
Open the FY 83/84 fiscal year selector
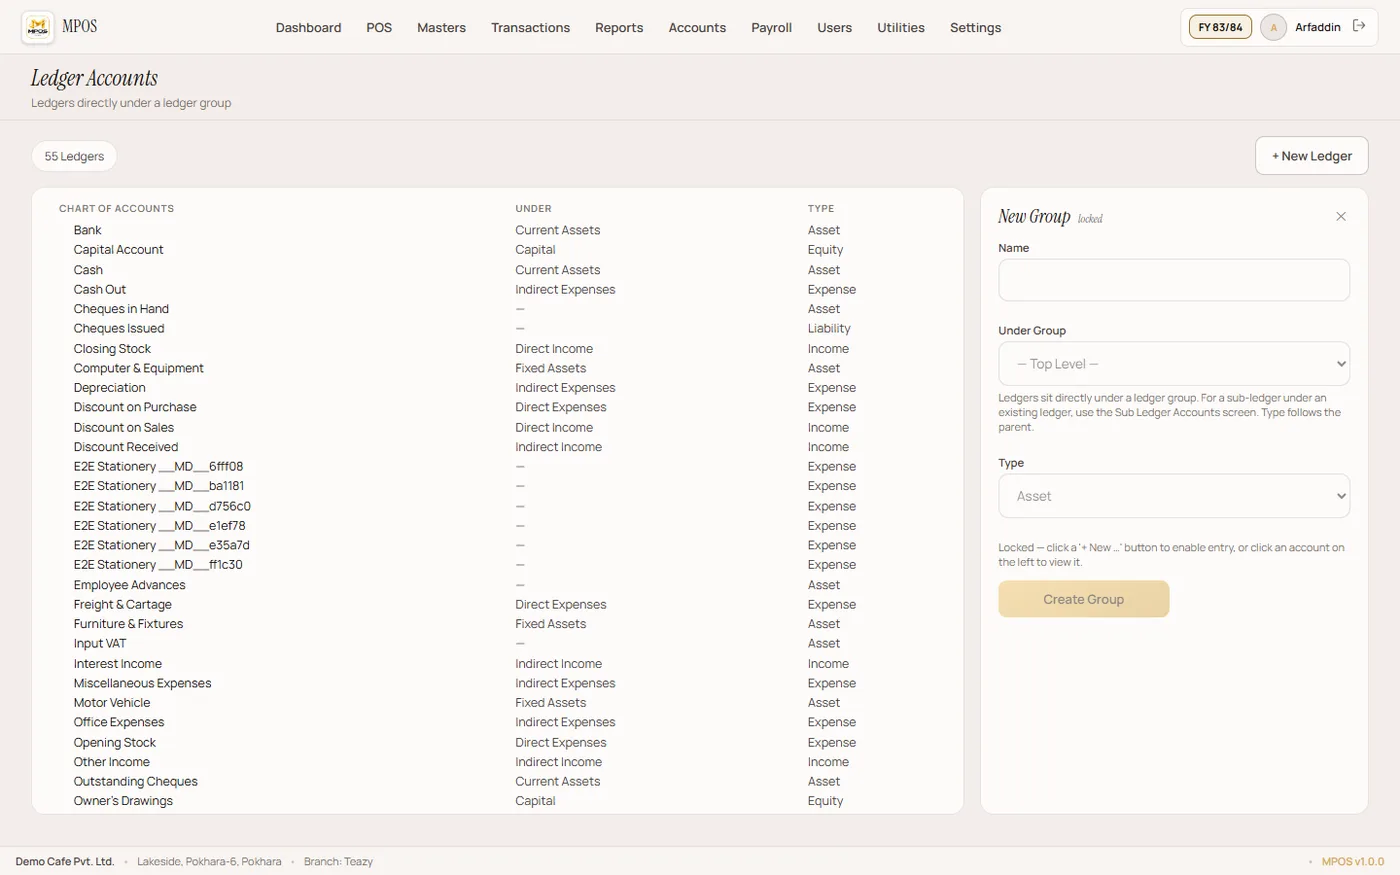tap(1220, 27)
